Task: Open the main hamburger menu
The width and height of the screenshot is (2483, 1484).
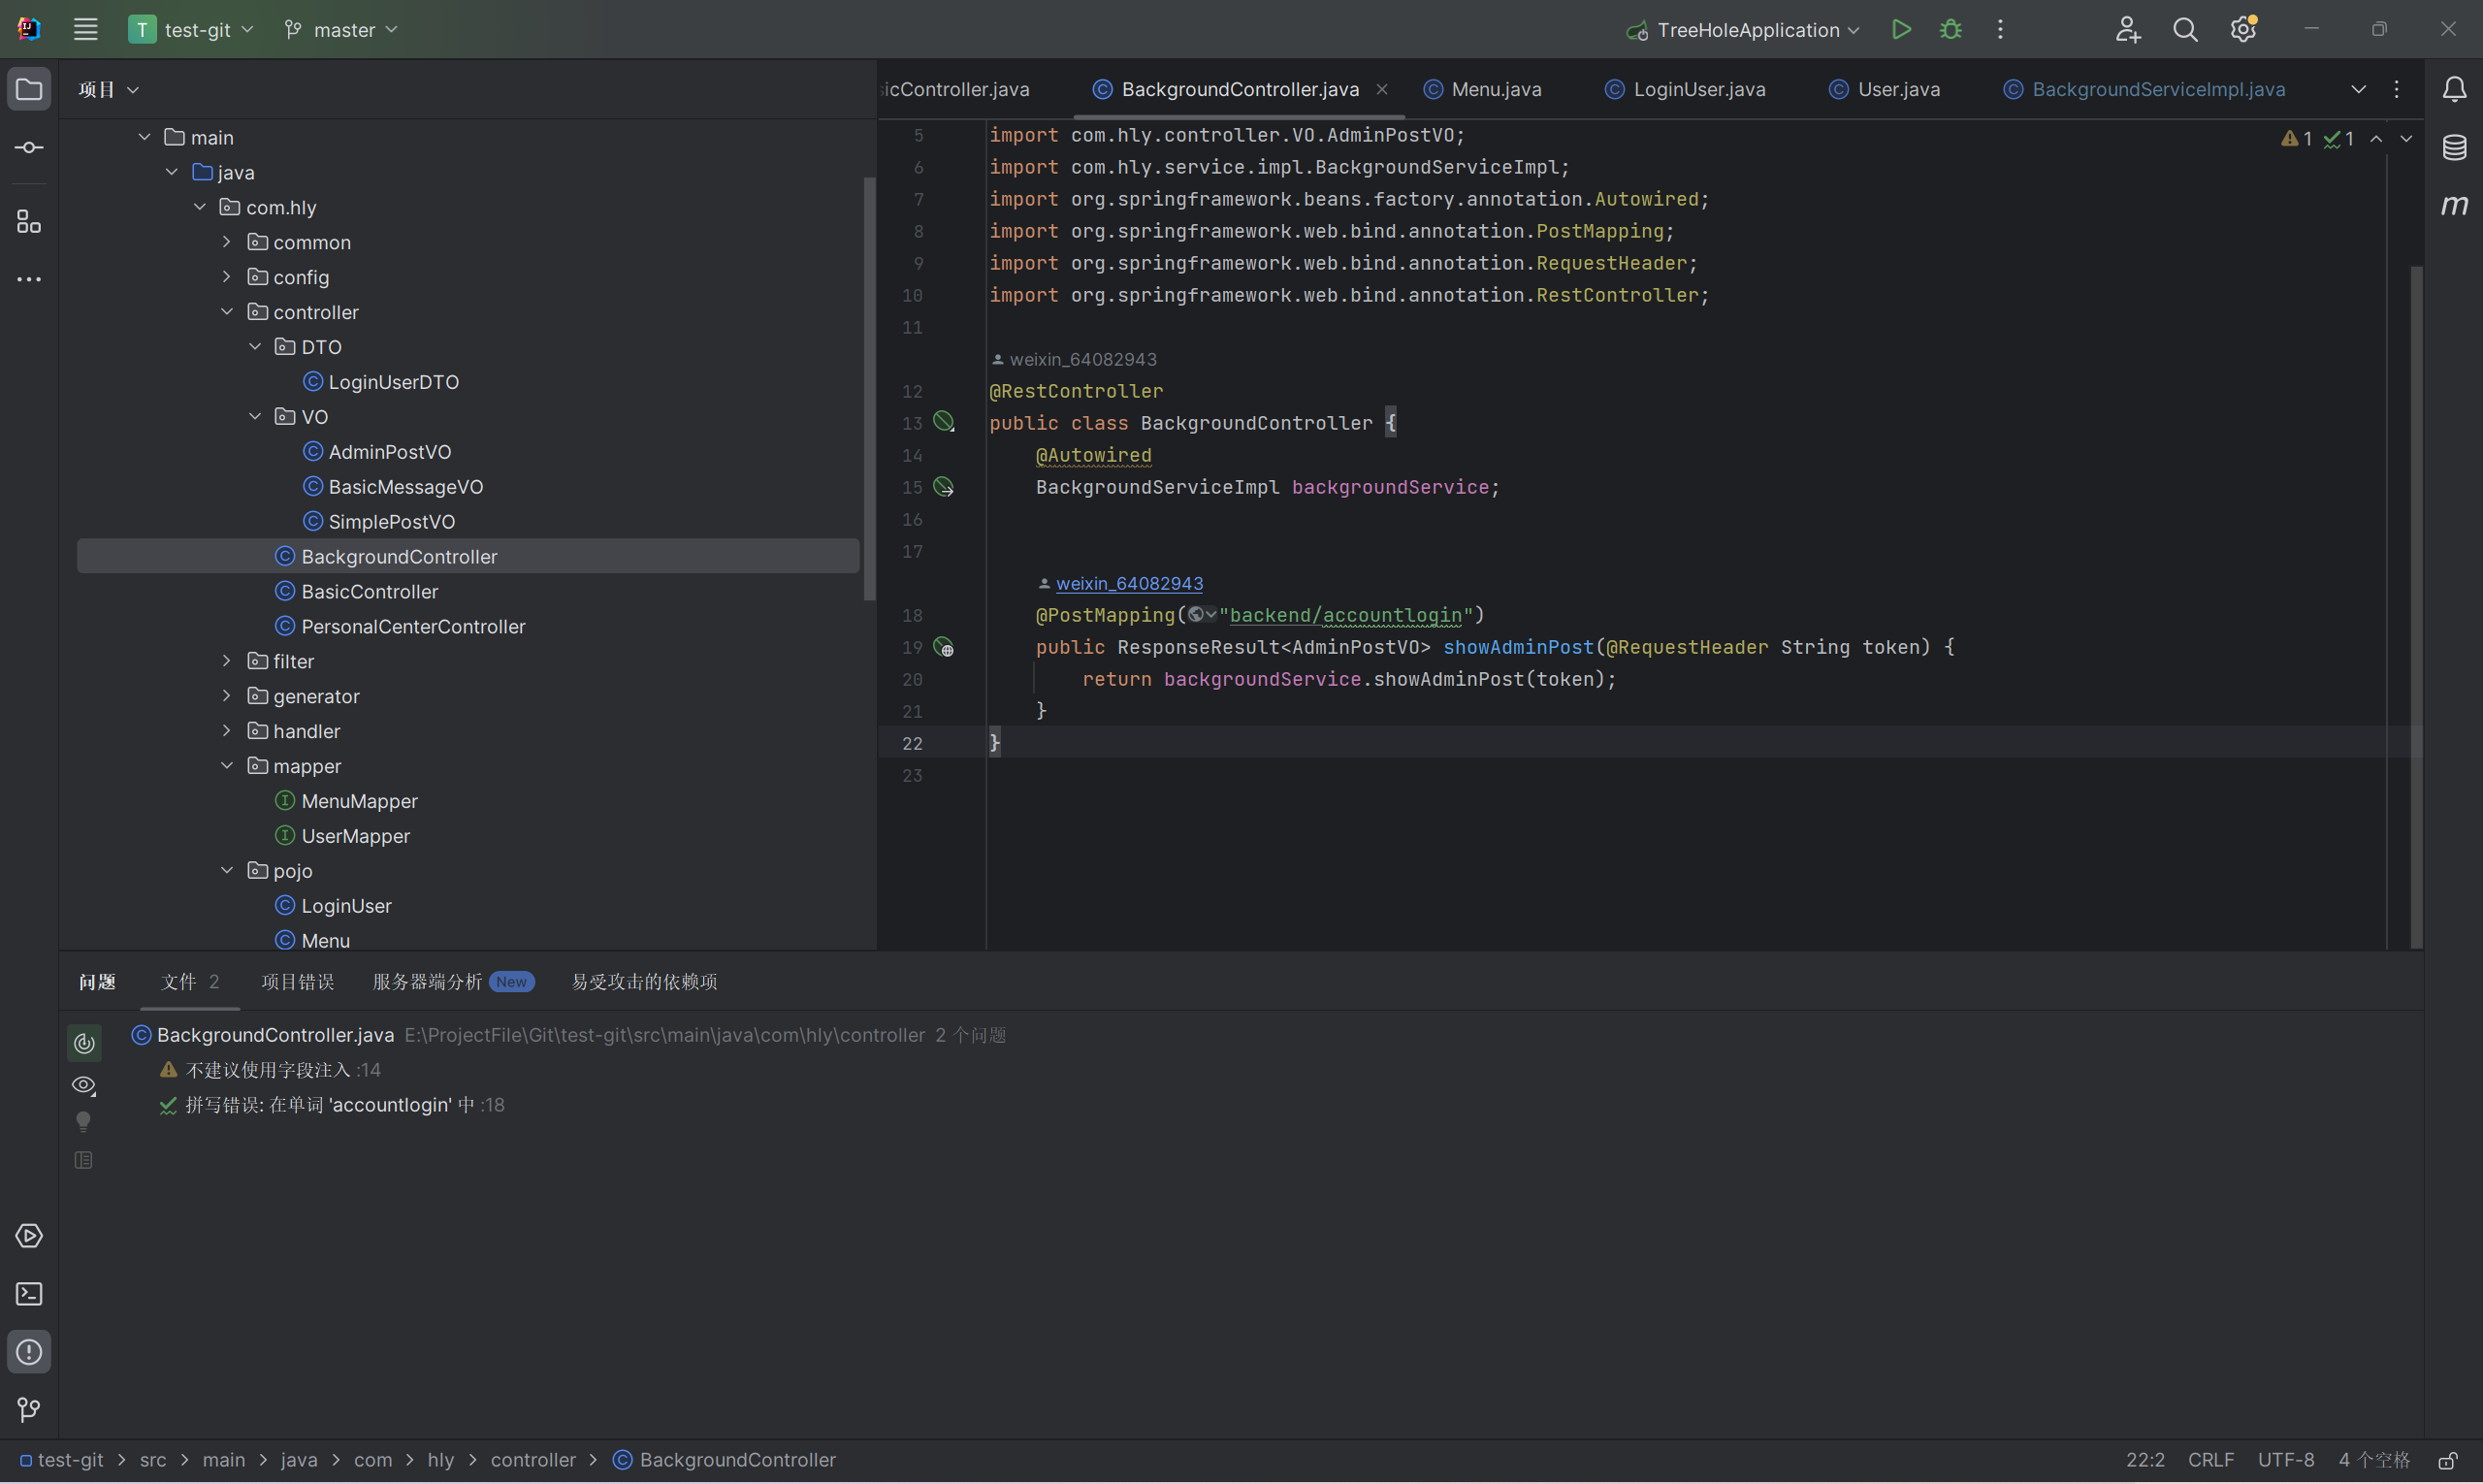Action: 85,30
